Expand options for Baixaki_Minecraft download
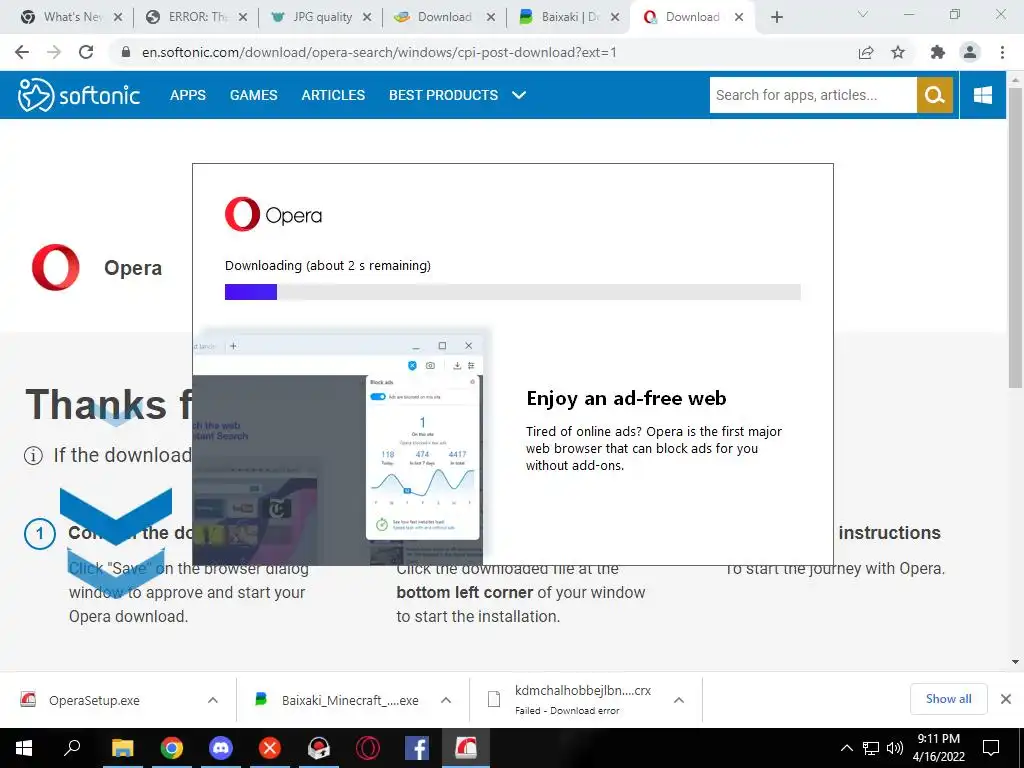1024x768 pixels. click(x=446, y=700)
